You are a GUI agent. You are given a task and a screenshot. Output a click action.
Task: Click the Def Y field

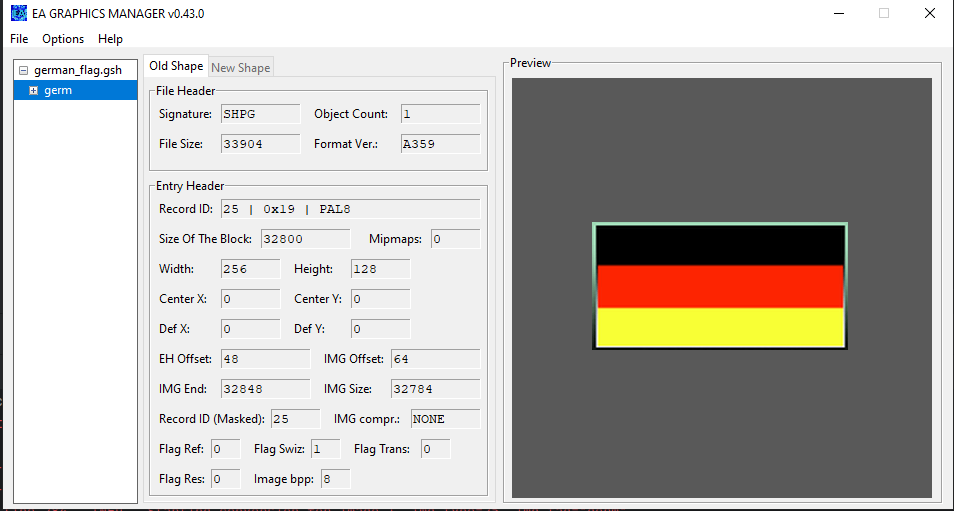click(381, 329)
